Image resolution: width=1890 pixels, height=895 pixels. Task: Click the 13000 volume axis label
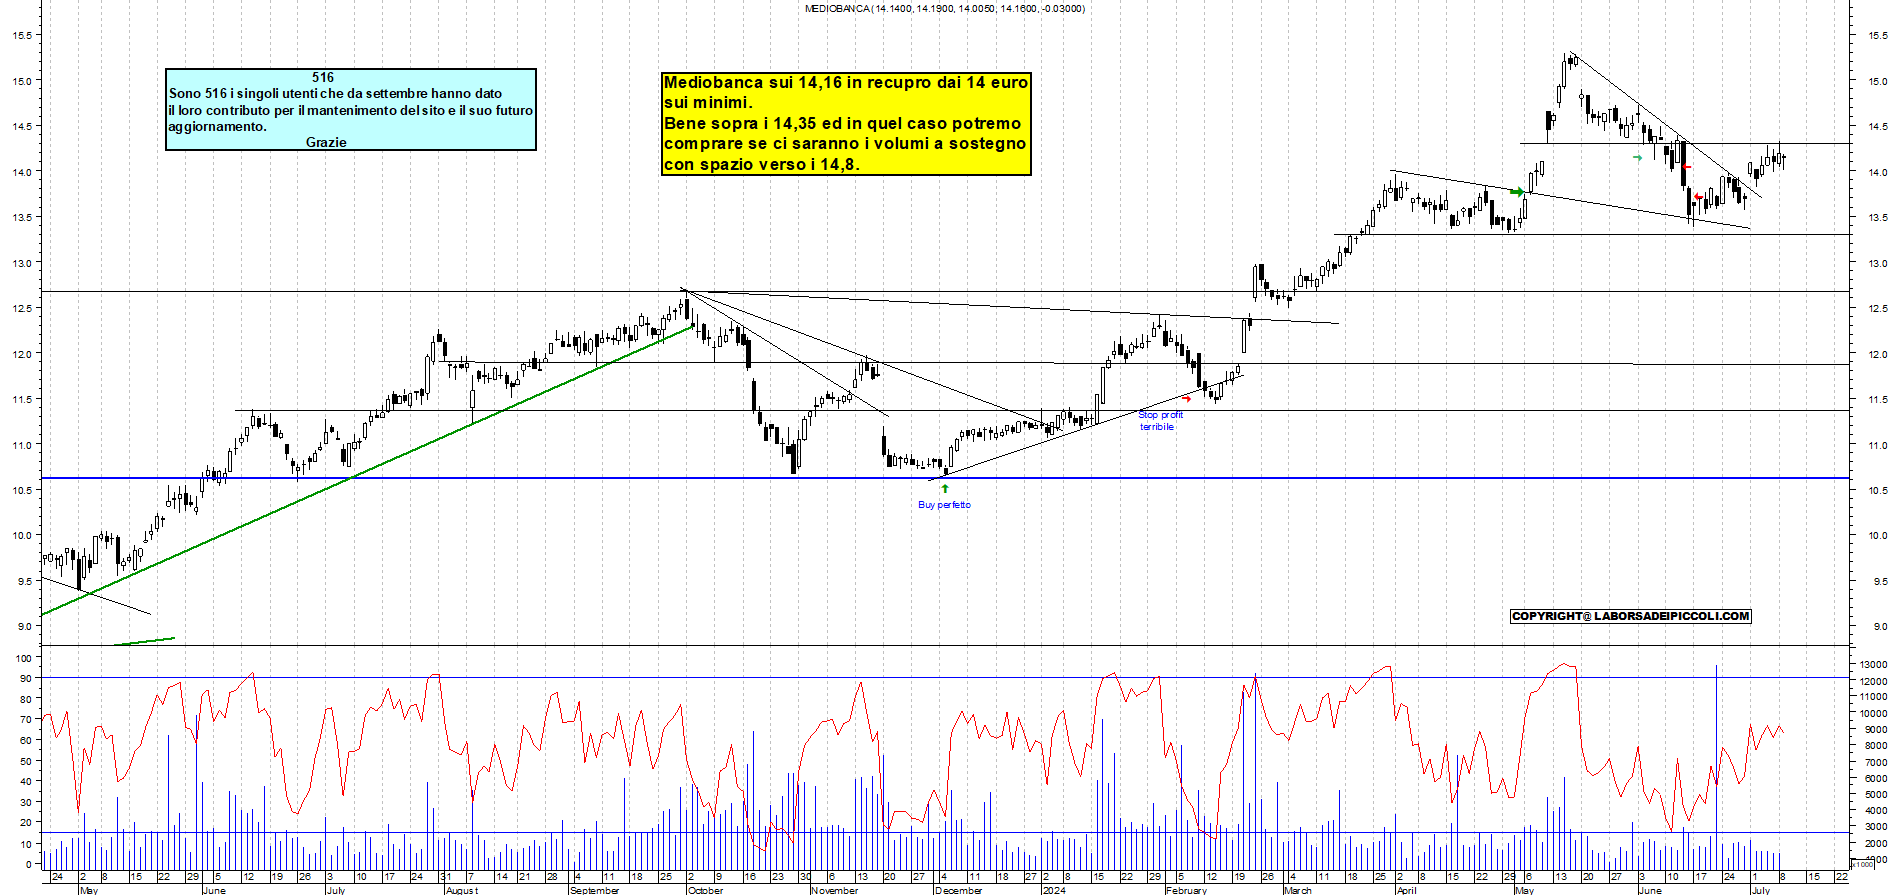(x=1873, y=664)
